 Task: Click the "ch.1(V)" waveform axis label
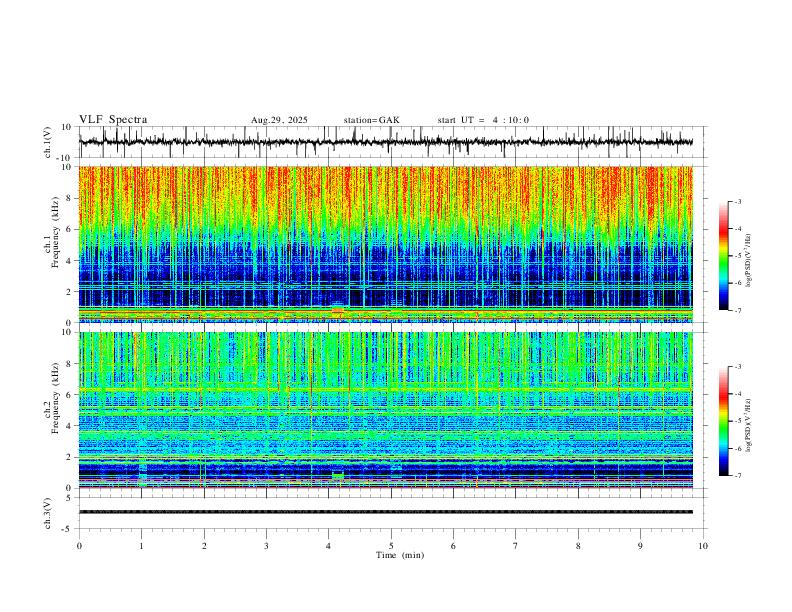click(x=48, y=142)
